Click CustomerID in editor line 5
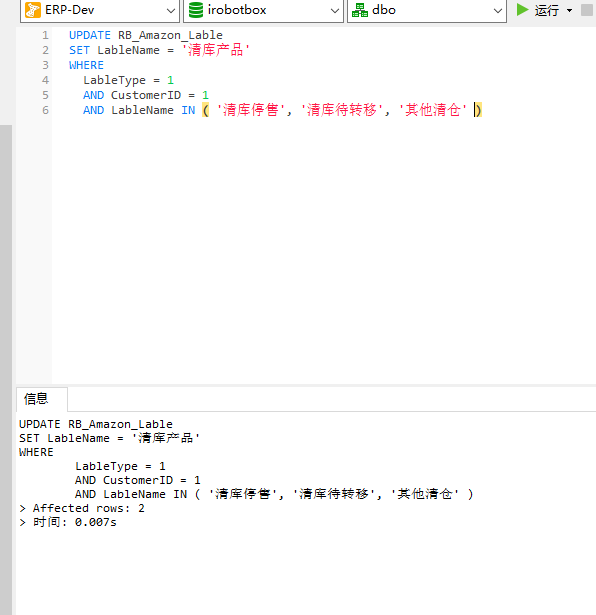The height and width of the screenshot is (615, 596). pyautogui.click(x=146, y=95)
